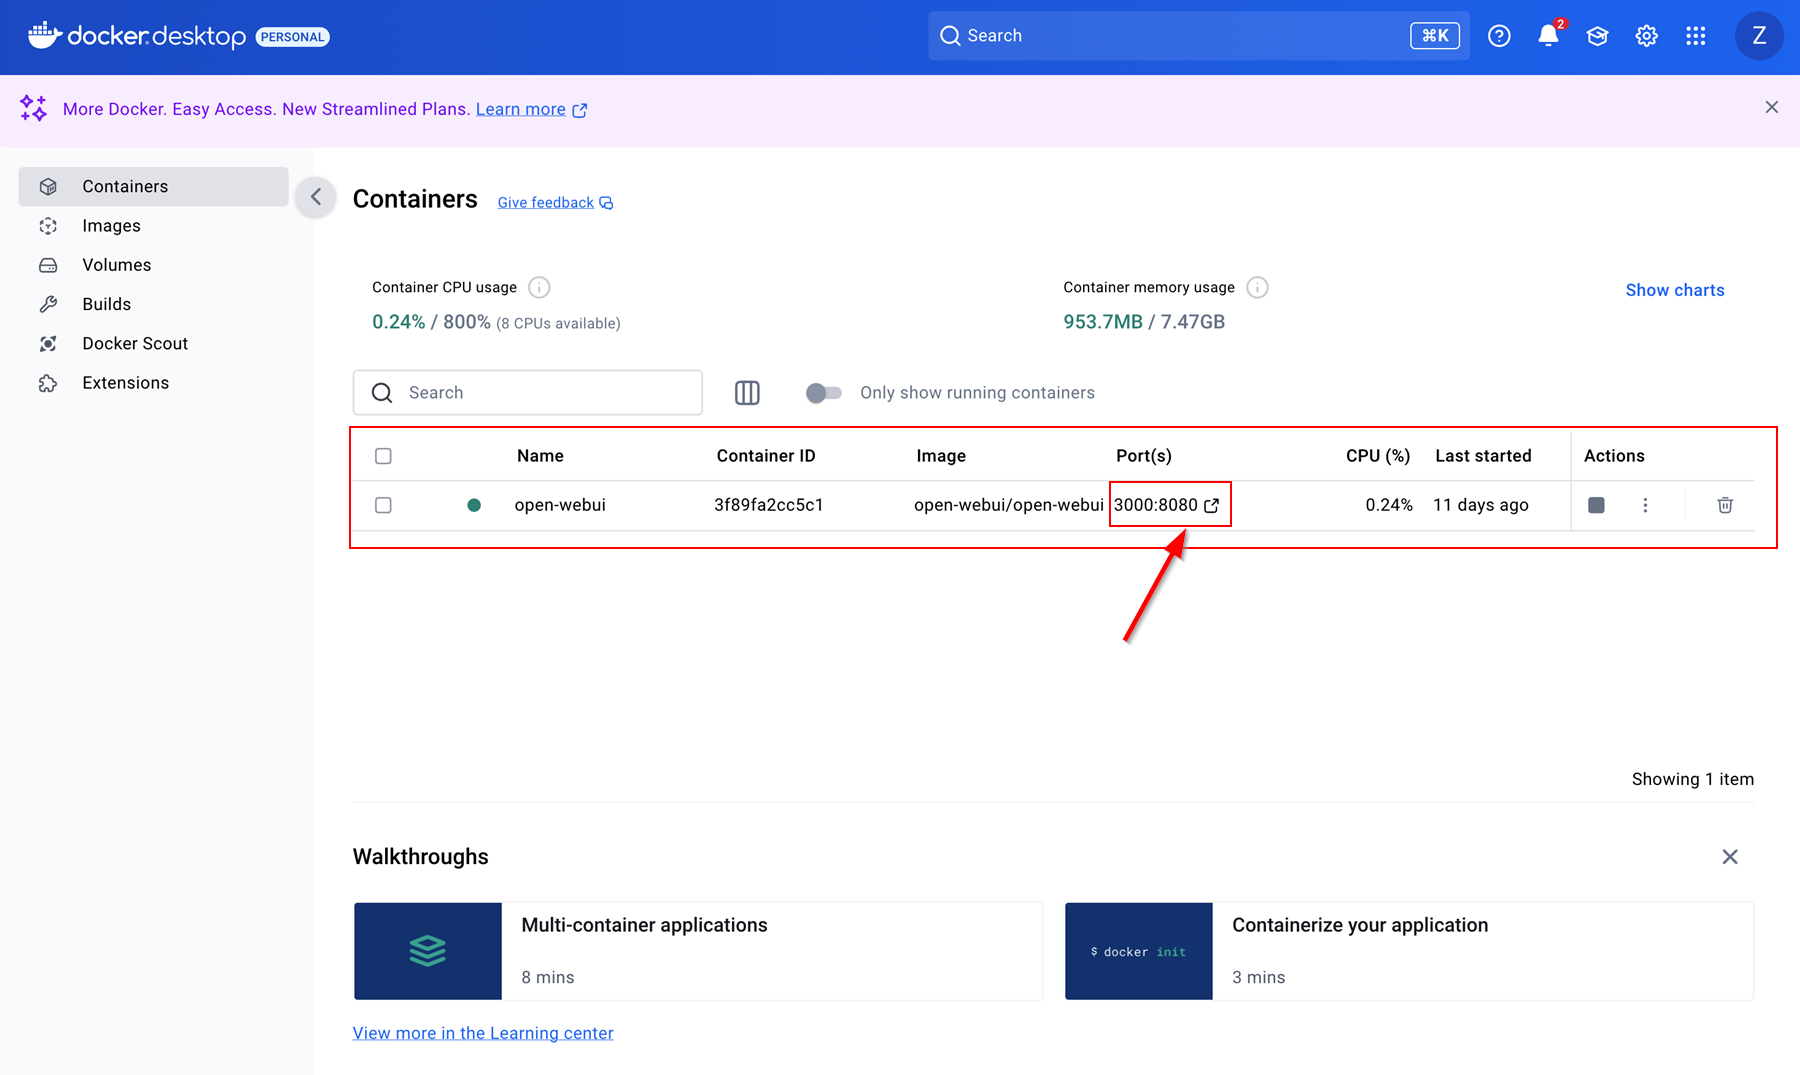Open the notifications bell
Viewport: 1800px width, 1075px height.
pyautogui.click(x=1548, y=35)
